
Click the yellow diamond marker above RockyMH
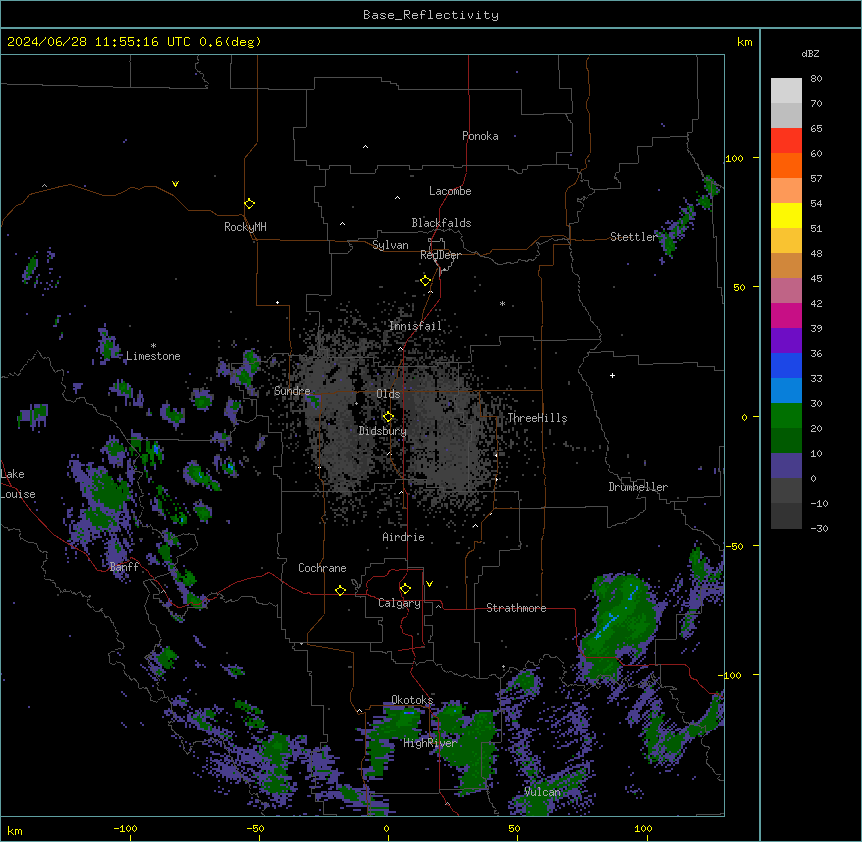[x=250, y=203]
